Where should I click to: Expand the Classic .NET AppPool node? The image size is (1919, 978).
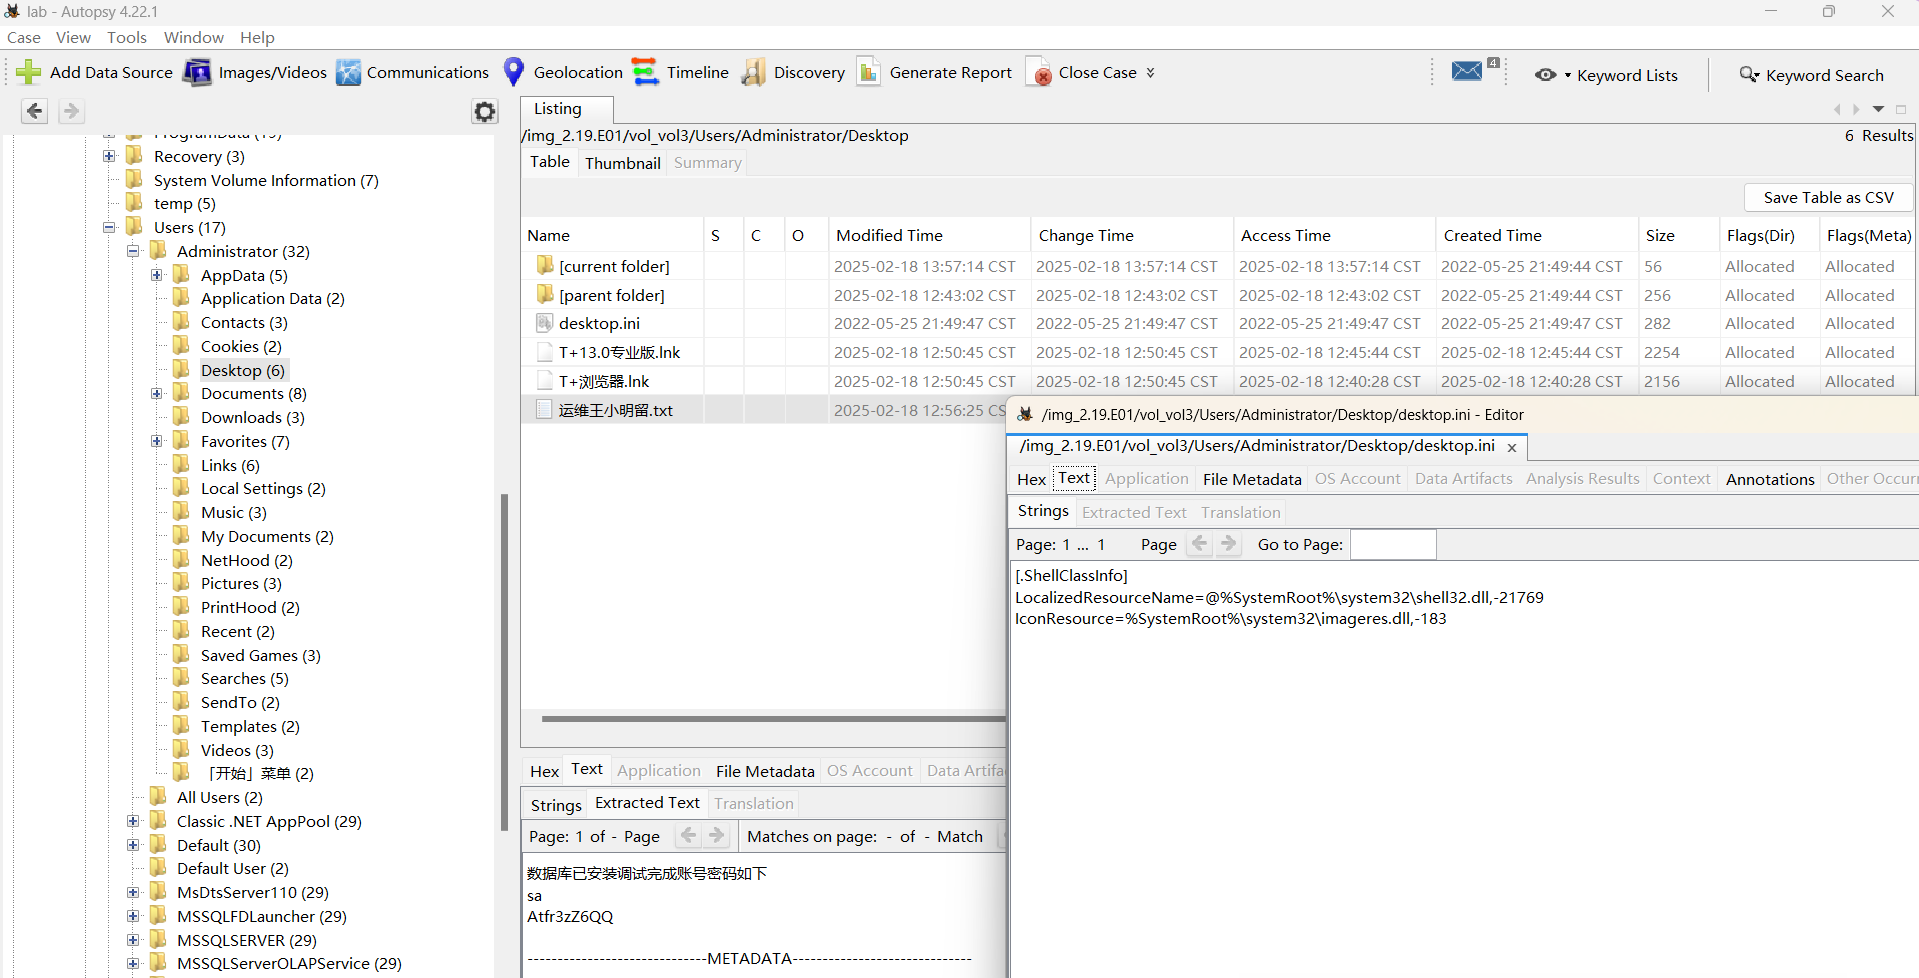coord(133,821)
